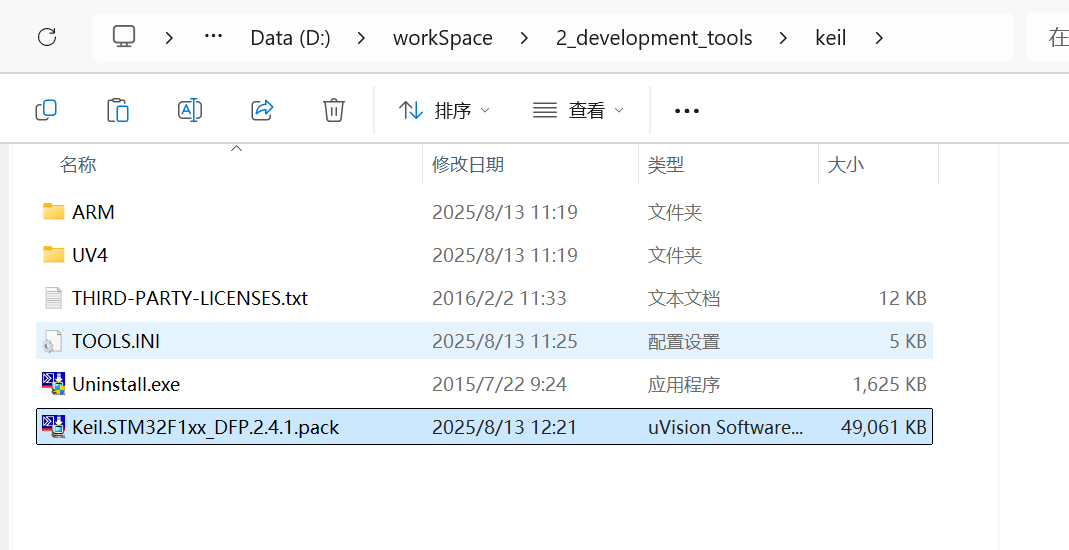Click the uVision Software type cell

click(x=725, y=427)
